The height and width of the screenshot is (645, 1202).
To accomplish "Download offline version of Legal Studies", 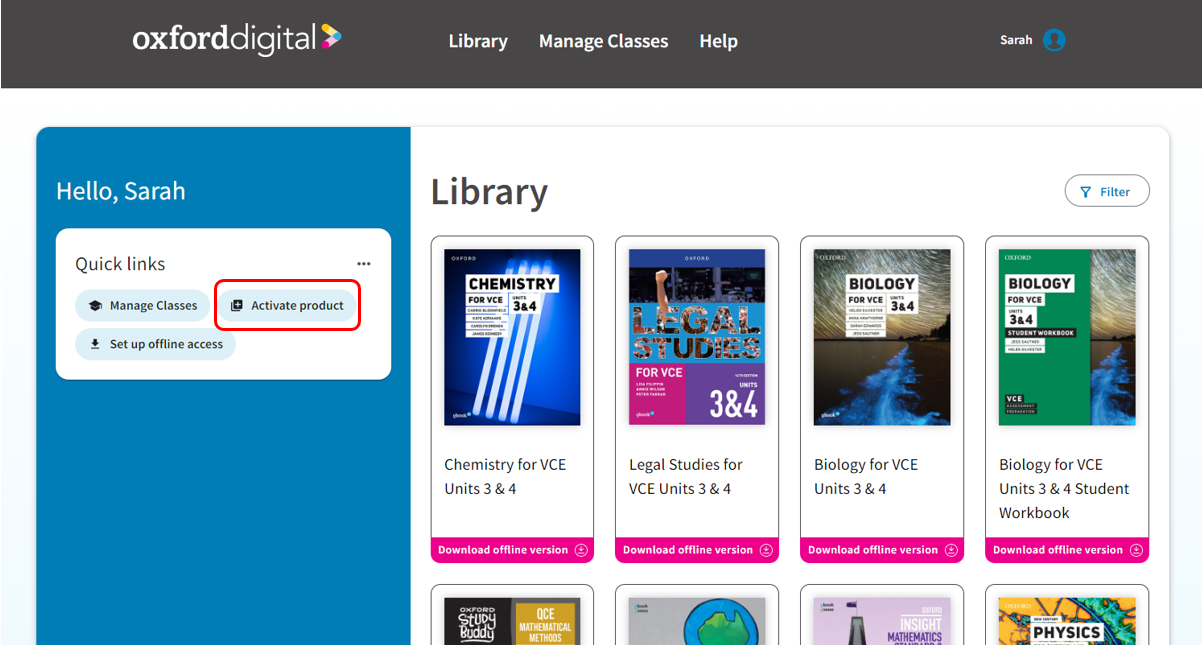I will (x=697, y=550).
